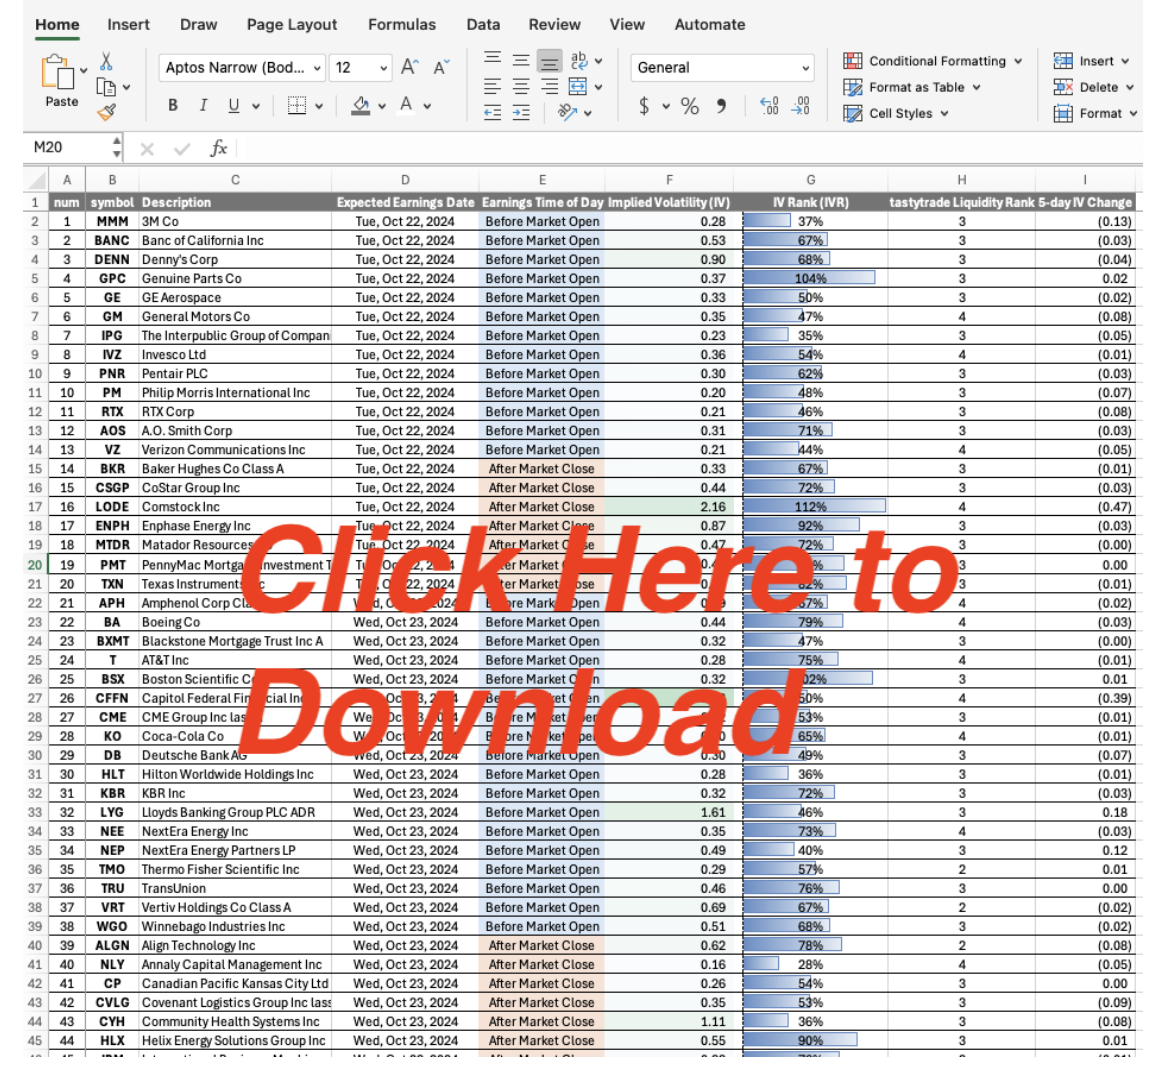Expand the Font Color dropdown arrow
This screenshot has width=1158, height=1068.
[427, 106]
